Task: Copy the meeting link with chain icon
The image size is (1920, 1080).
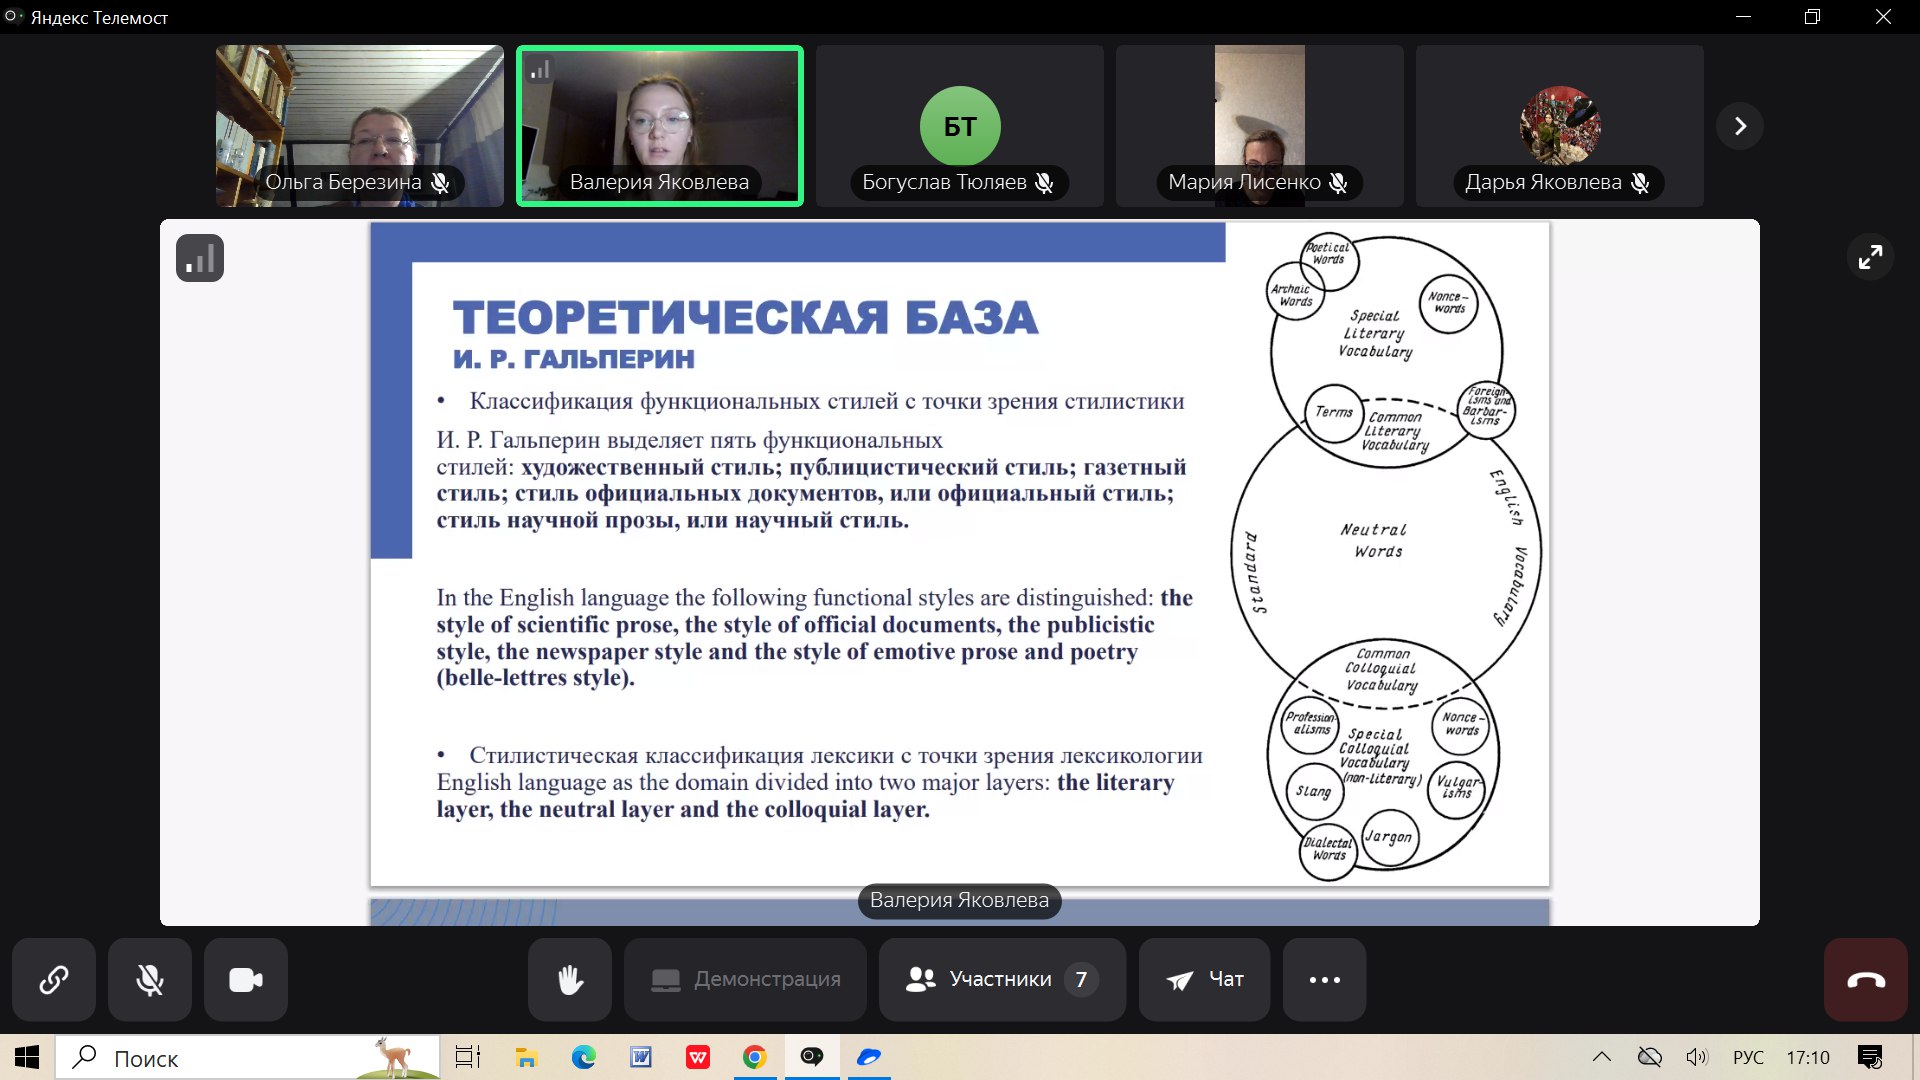Action: pyautogui.click(x=54, y=980)
